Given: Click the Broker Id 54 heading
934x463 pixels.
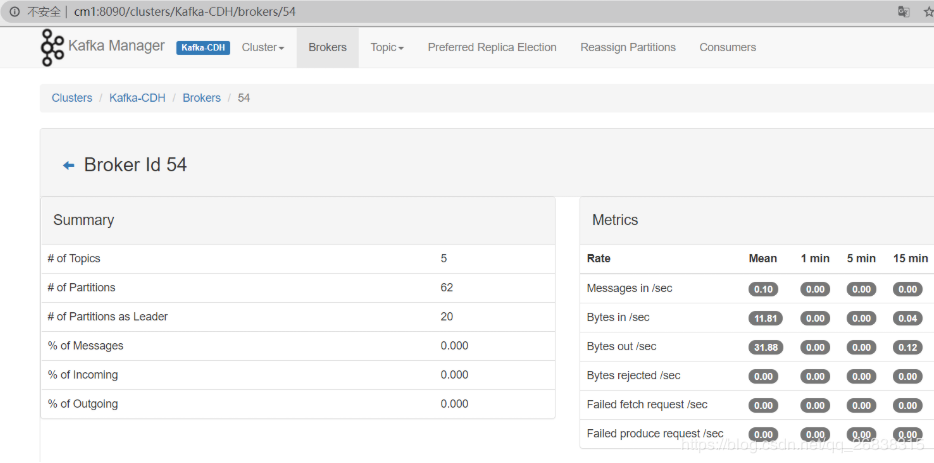Looking at the screenshot, I should pos(135,165).
